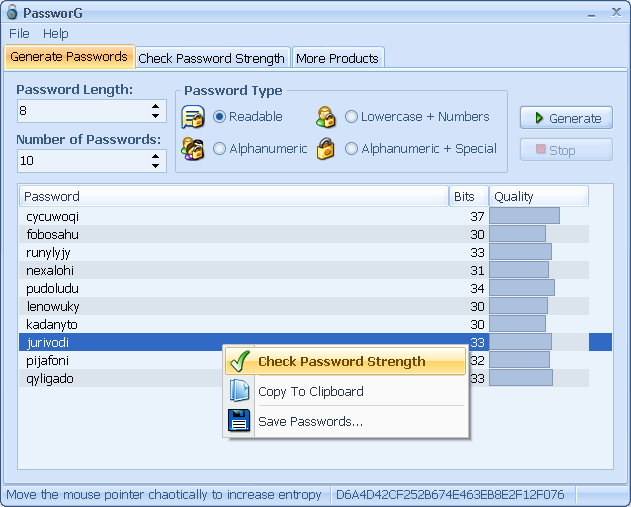This screenshot has height=507, width=631.
Task: Click the Alphanumeric password type icon
Action: click(x=193, y=149)
